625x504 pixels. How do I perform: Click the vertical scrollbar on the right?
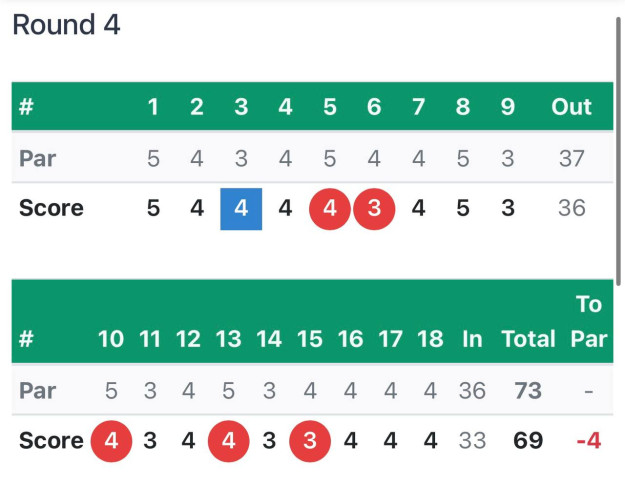point(619,152)
